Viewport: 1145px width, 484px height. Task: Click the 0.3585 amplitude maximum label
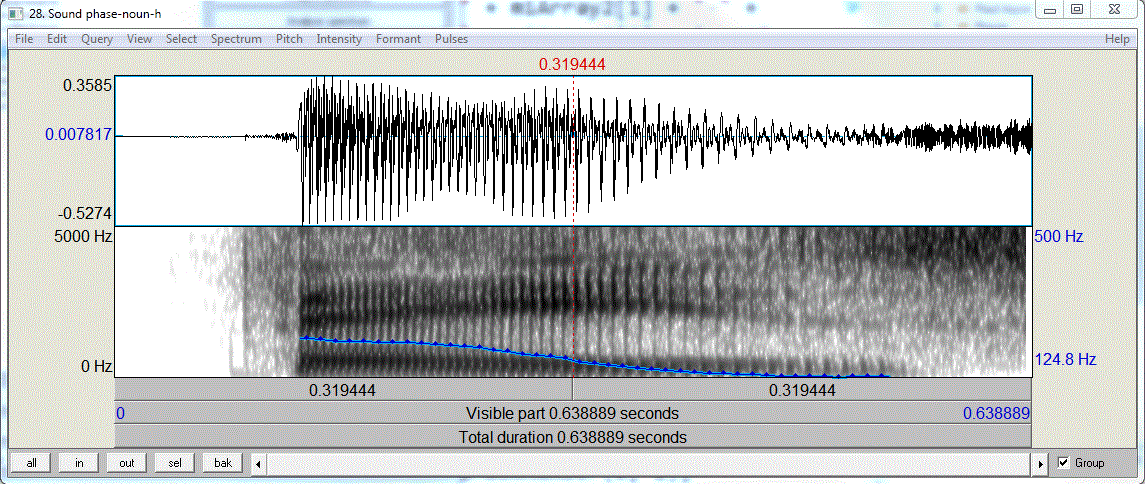88,85
